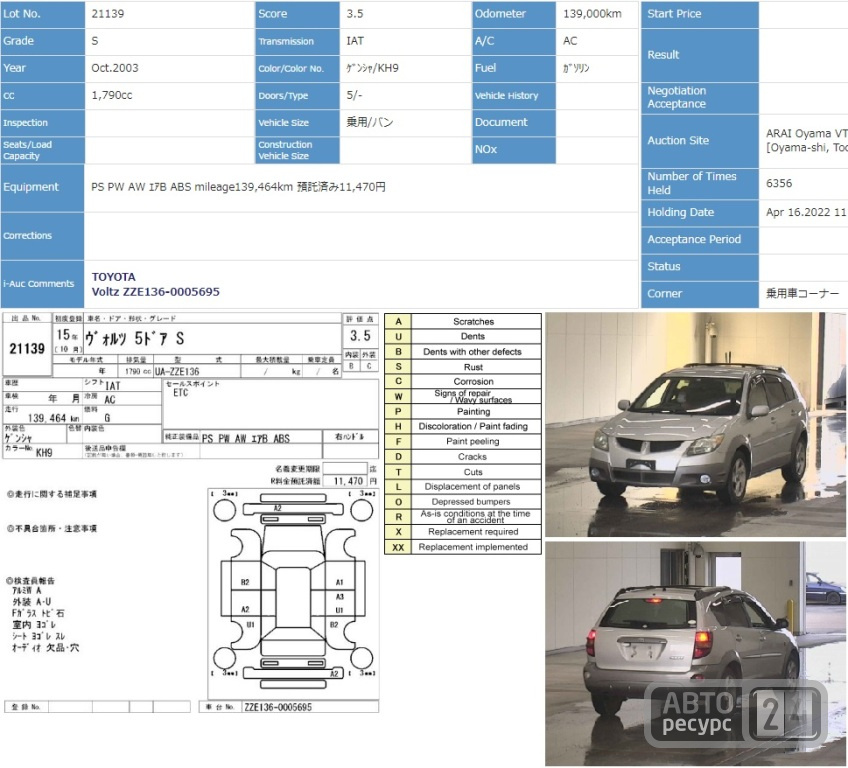Click the Result header cell
Viewport: 848px width, 768px height.
700,55
